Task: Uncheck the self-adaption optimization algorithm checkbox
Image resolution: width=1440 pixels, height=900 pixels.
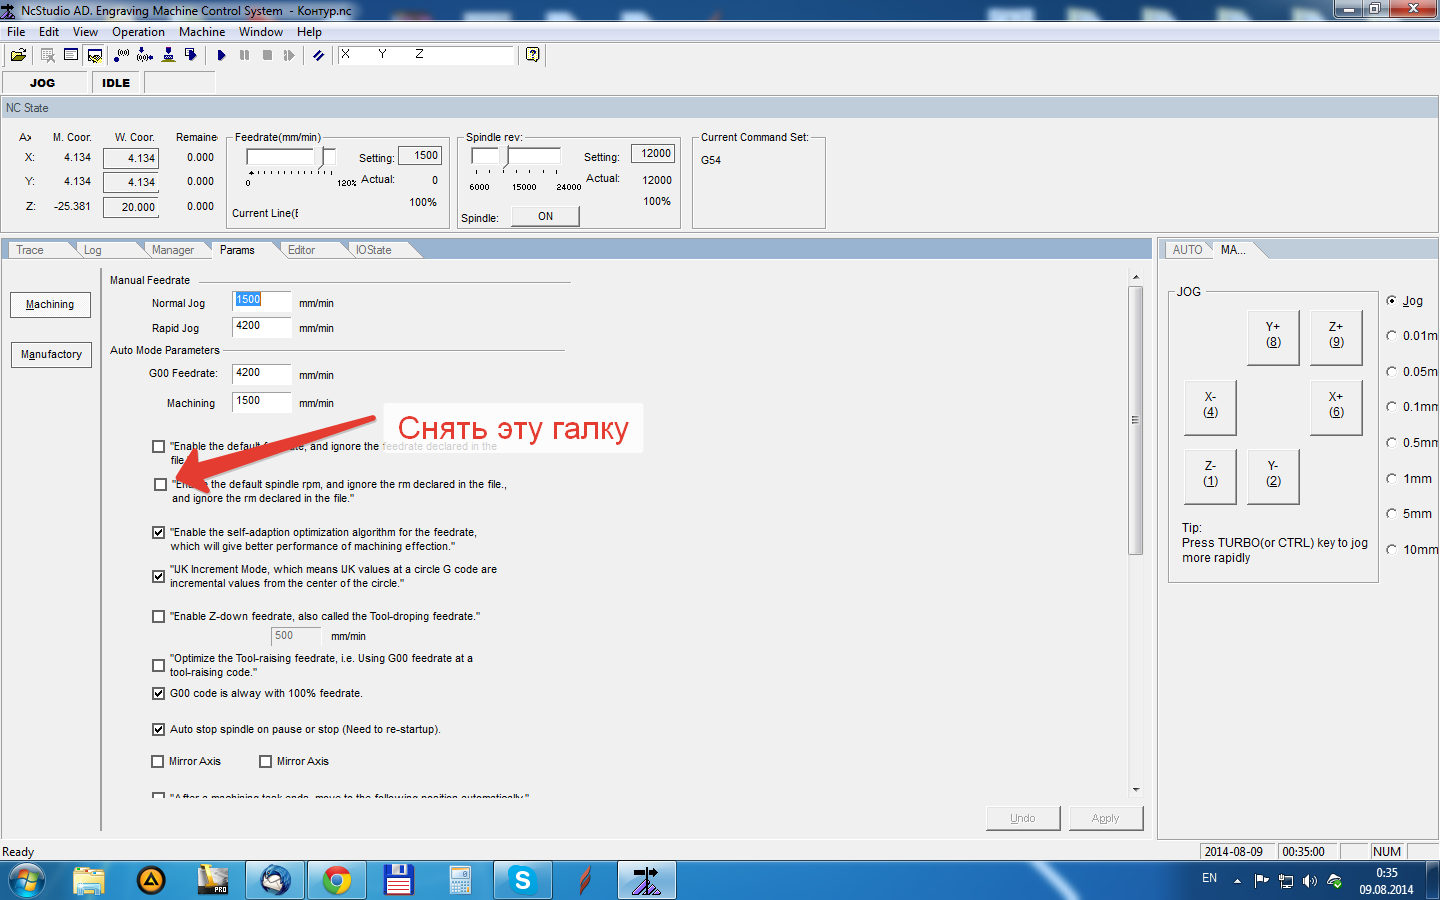Action: 158,533
